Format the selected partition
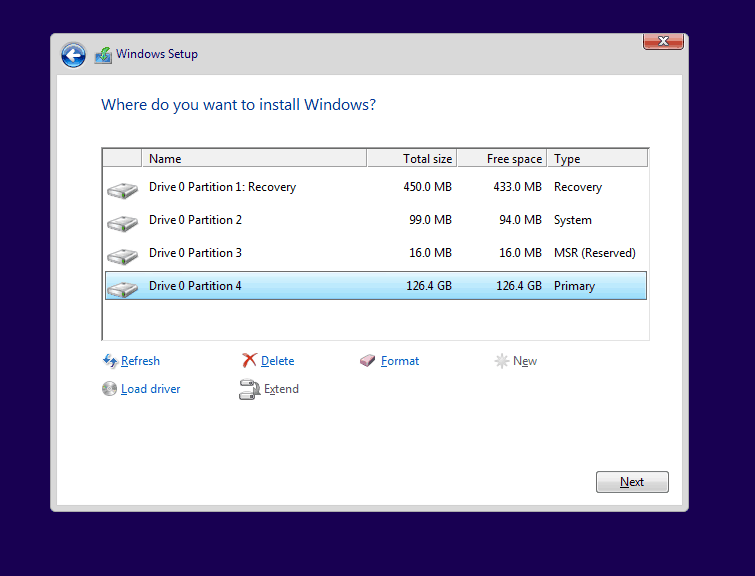The height and width of the screenshot is (576, 755). (x=400, y=361)
